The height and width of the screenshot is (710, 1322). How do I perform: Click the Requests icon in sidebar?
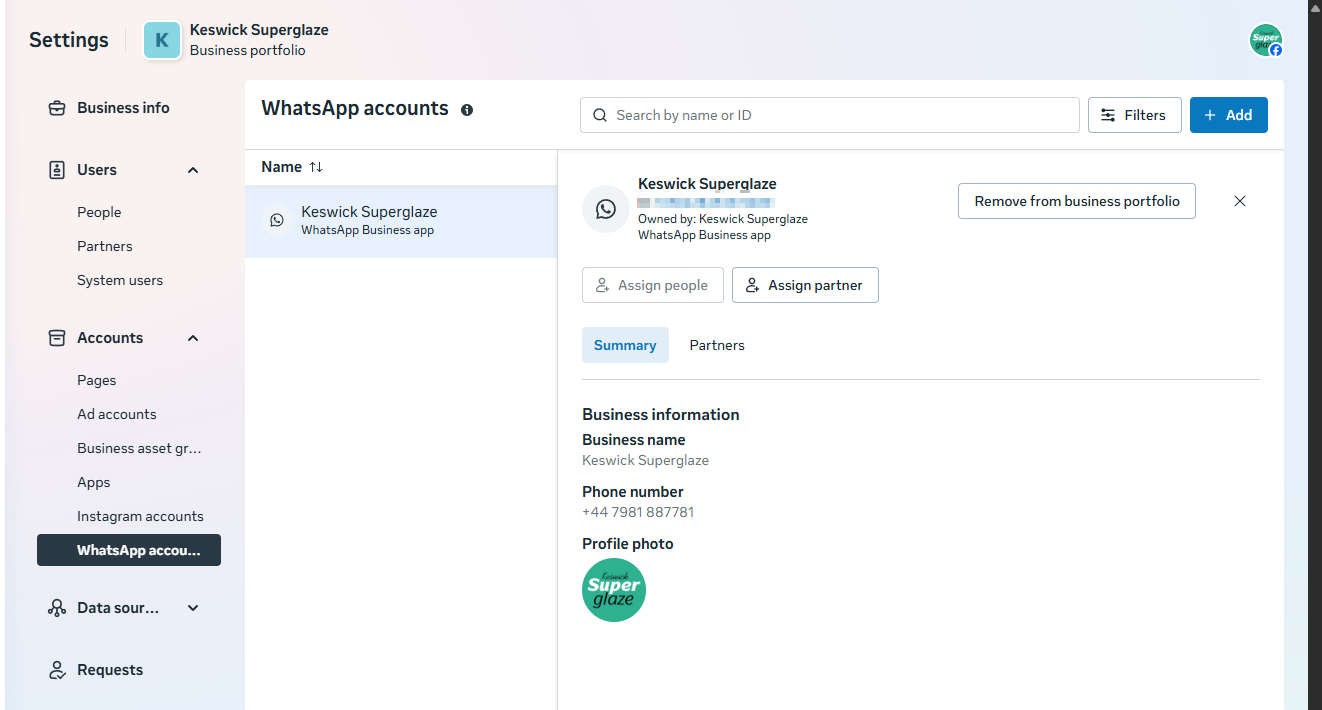pyautogui.click(x=57, y=670)
